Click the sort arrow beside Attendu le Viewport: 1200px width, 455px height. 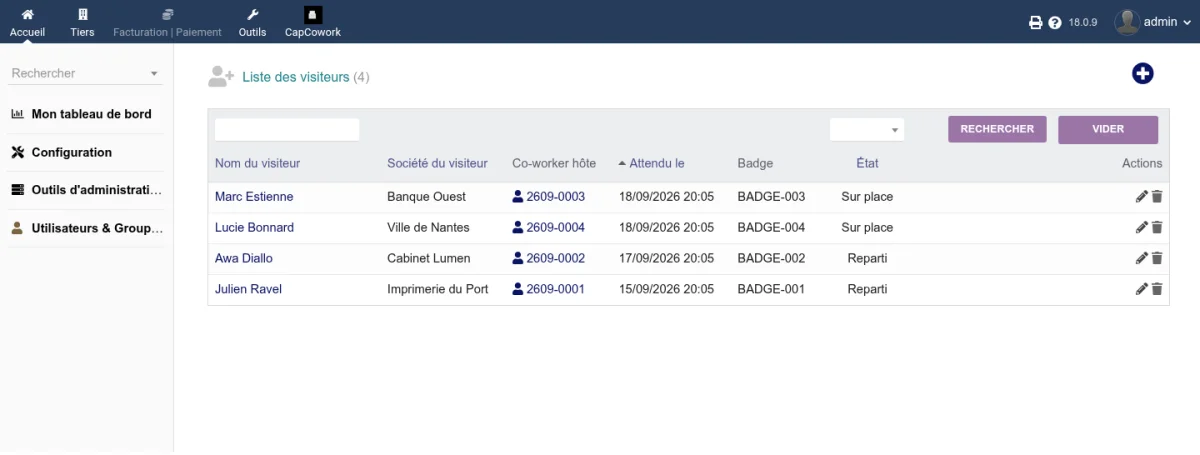(622, 163)
